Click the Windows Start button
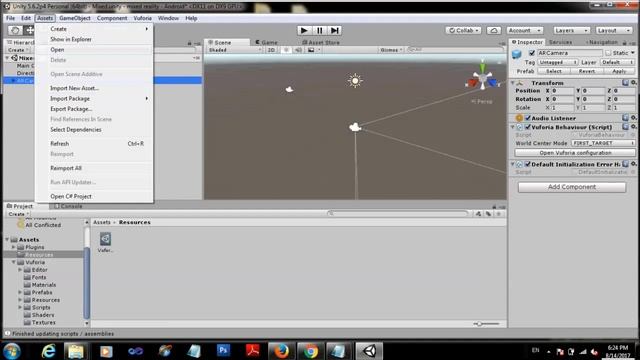The height and width of the screenshot is (360, 640). (12, 351)
